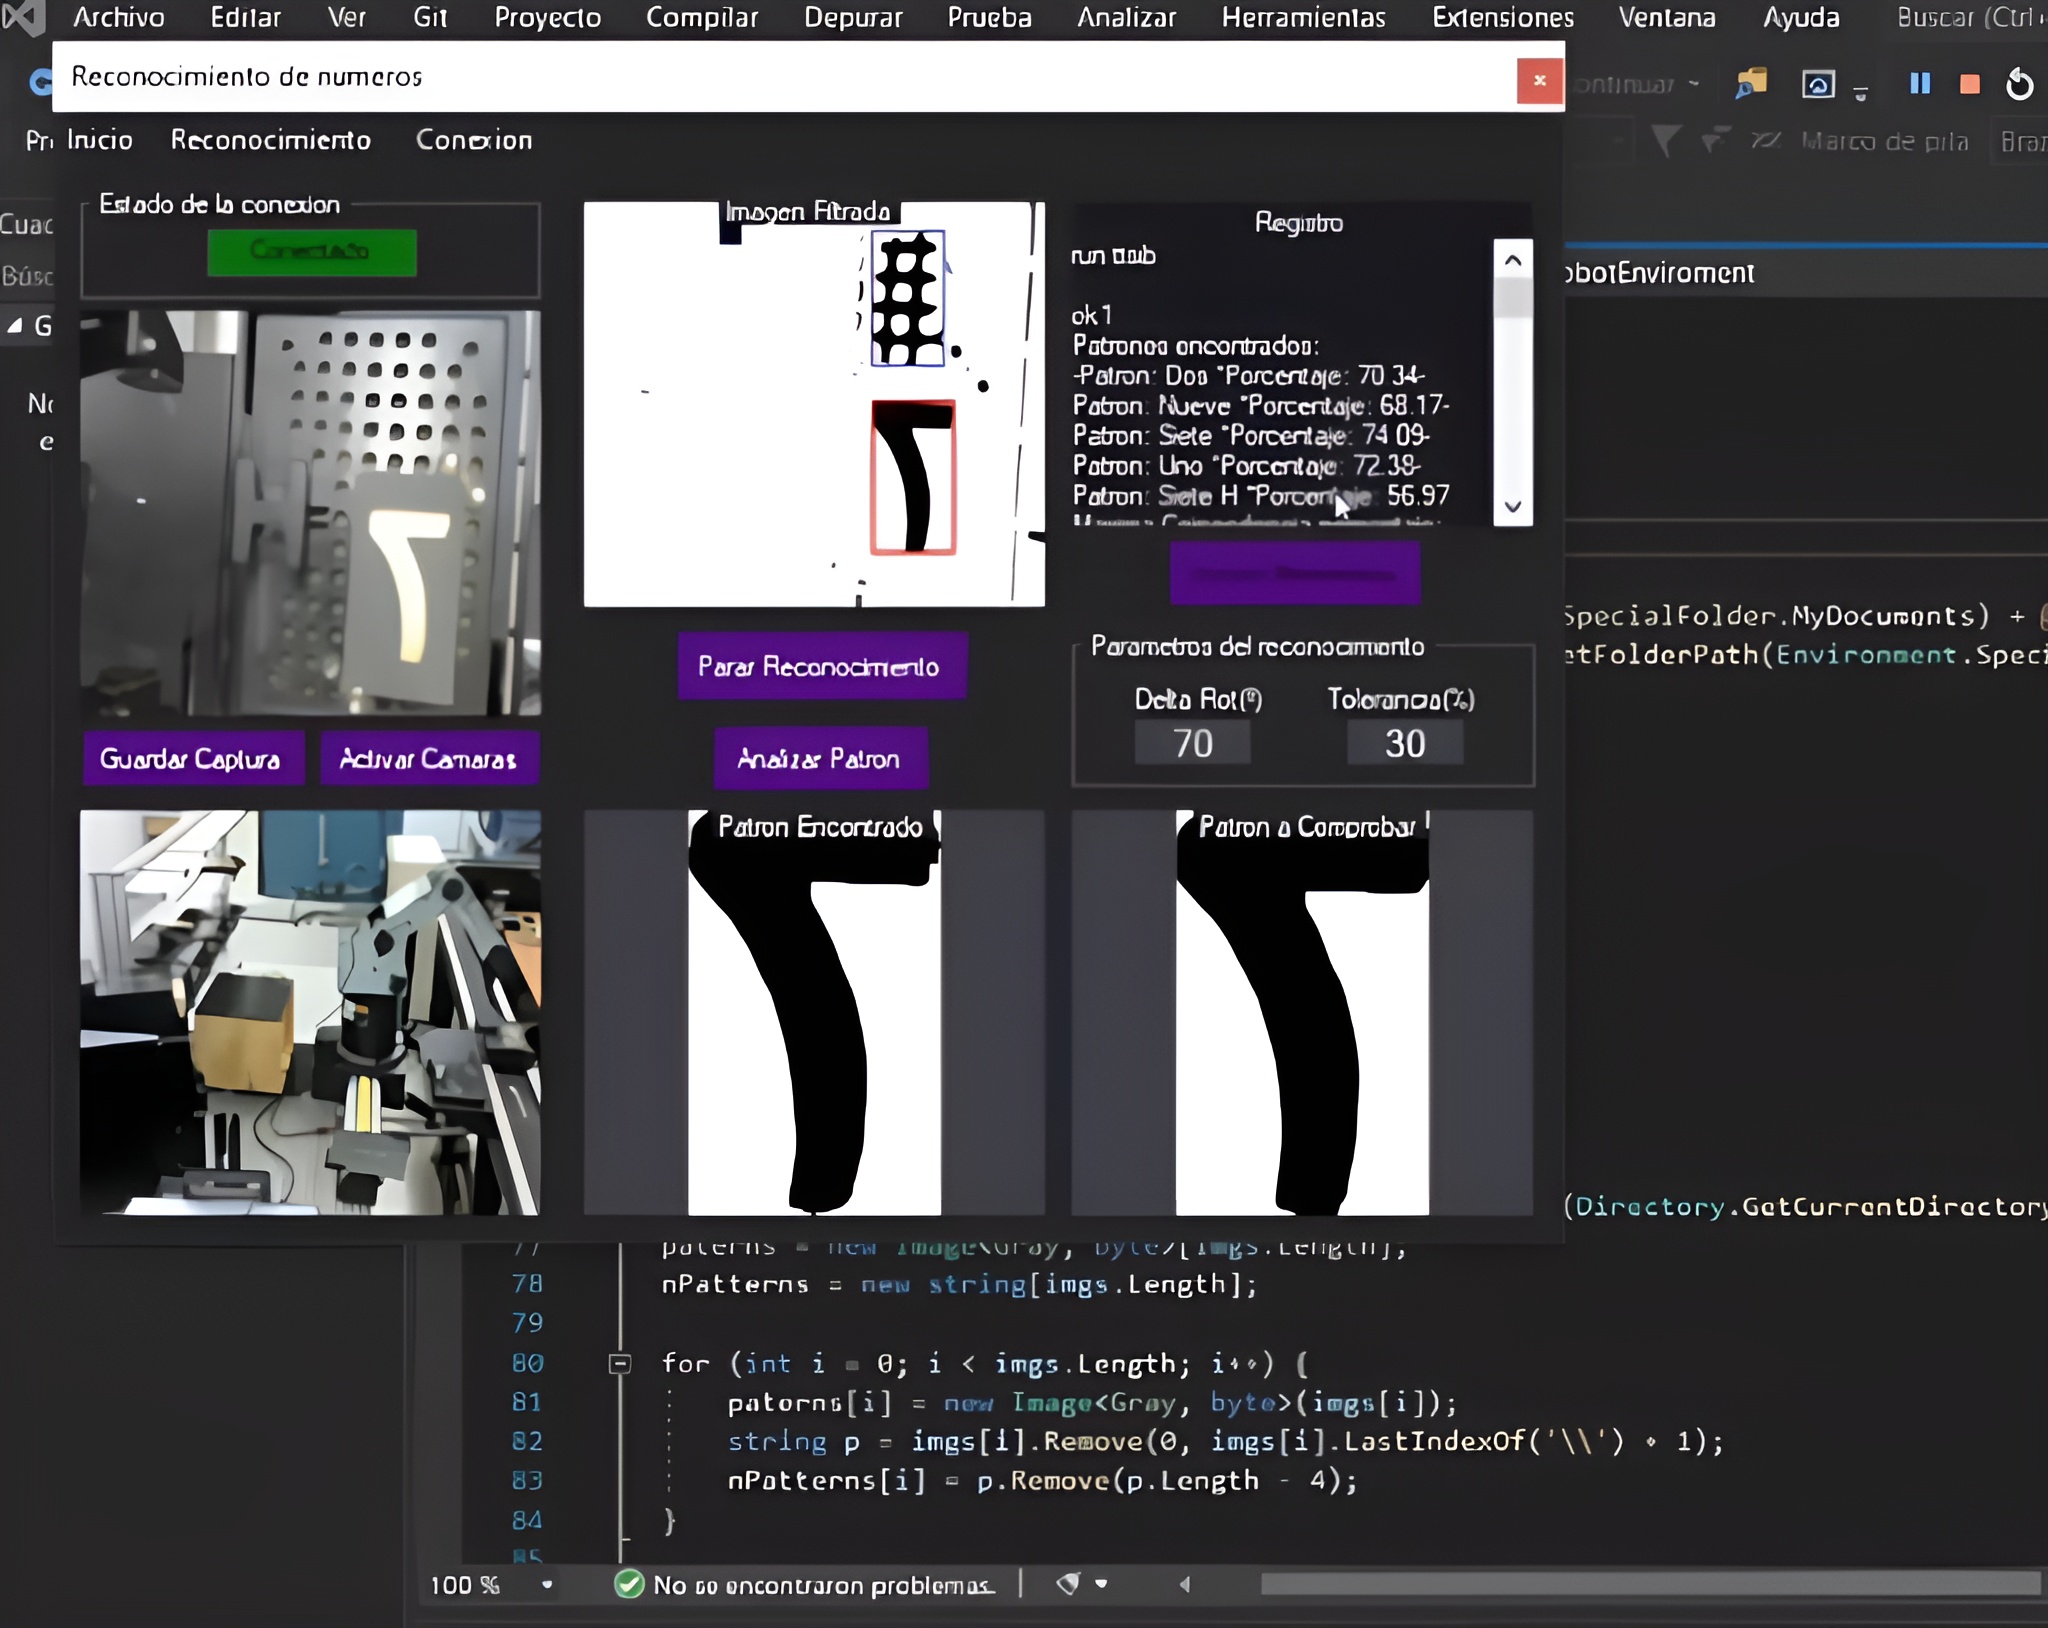The height and width of the screenshot is (1628, 2048).
Task: Switch to the Conexion tab
Action: point(474,140)
